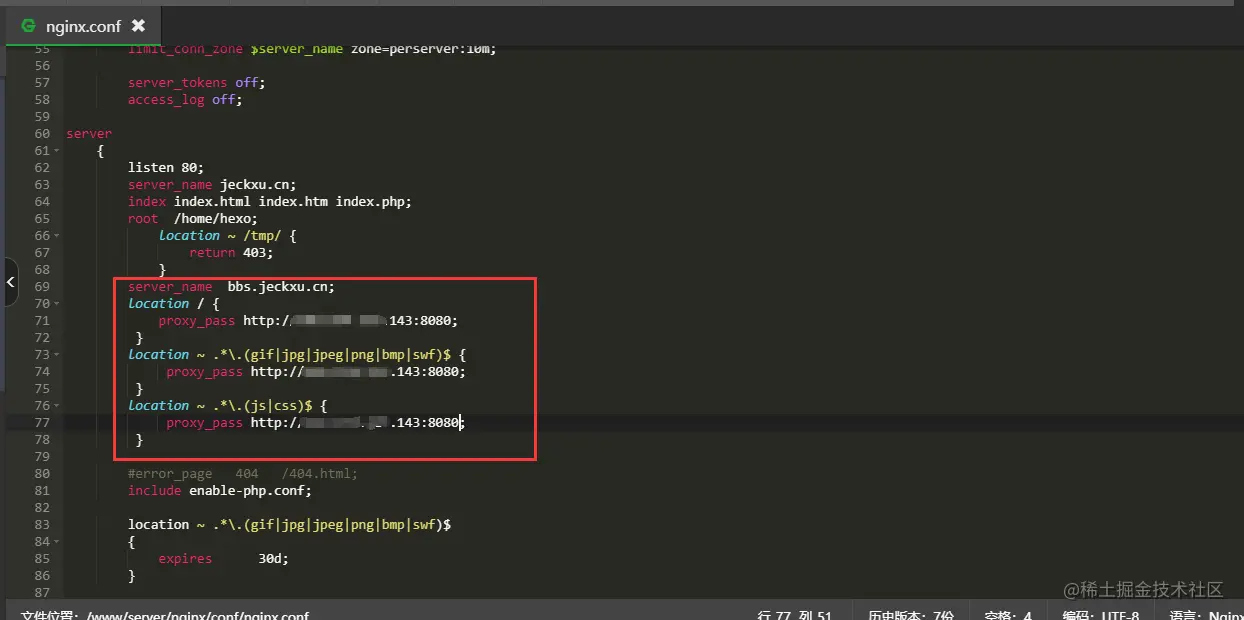Click location regex line 83 for images

coord(290,525)
